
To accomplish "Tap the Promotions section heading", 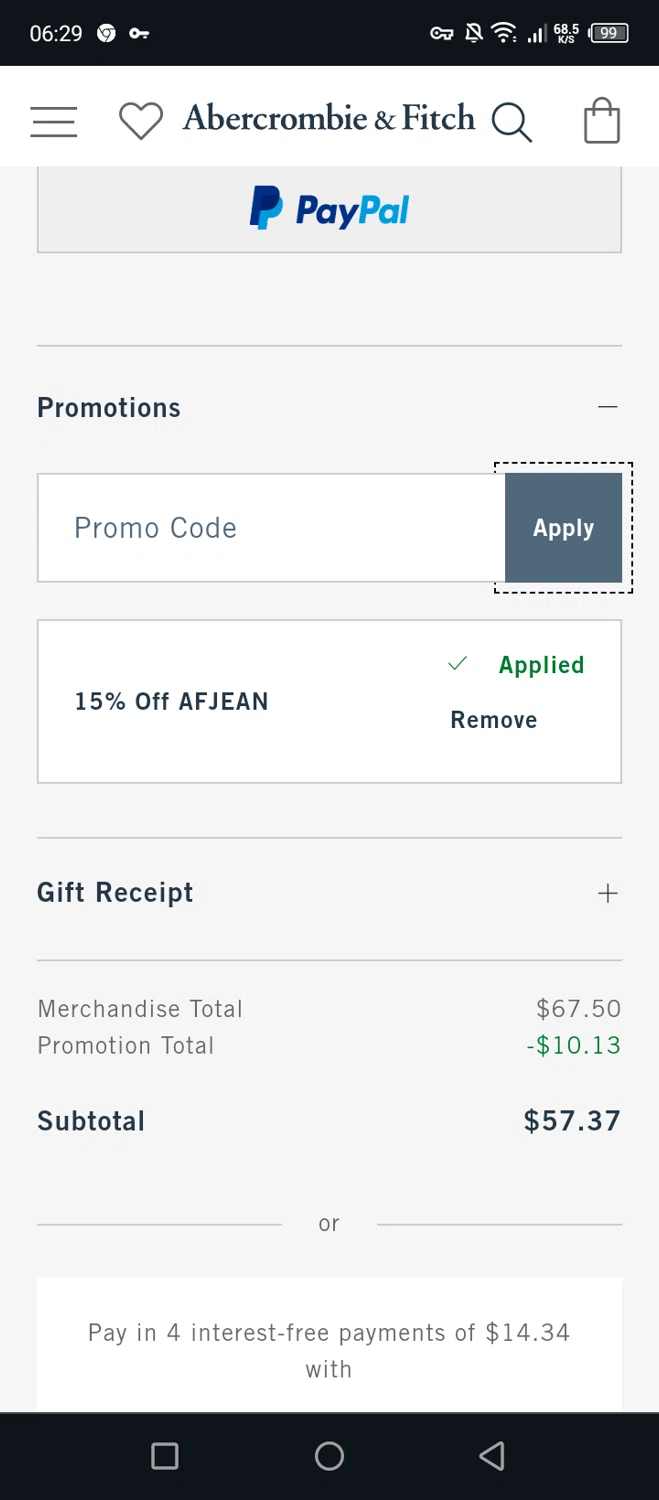I will pyautogui.click(x=109, y=408).
